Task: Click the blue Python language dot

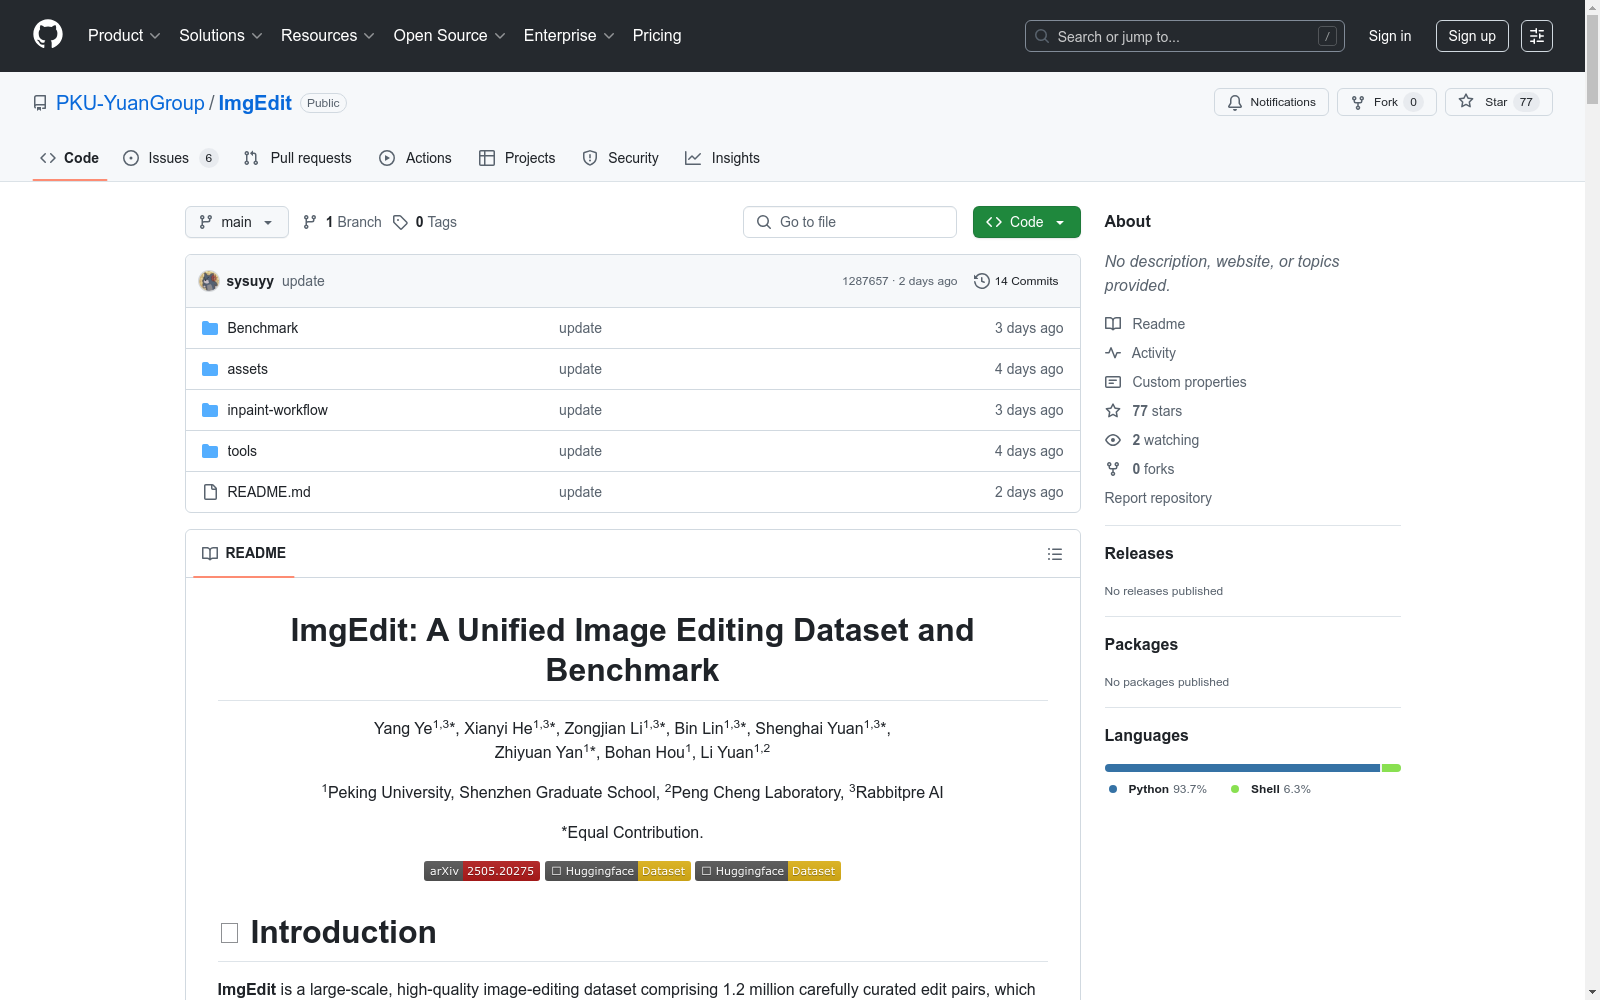Action: click(x=1113, y=789)
